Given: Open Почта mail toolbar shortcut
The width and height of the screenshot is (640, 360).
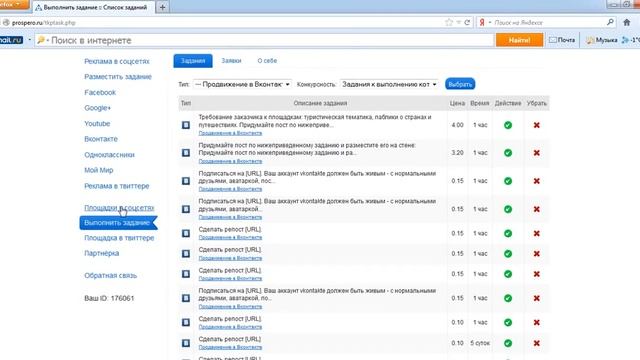Looking at the screenshot, I should [x=562, y=40].
